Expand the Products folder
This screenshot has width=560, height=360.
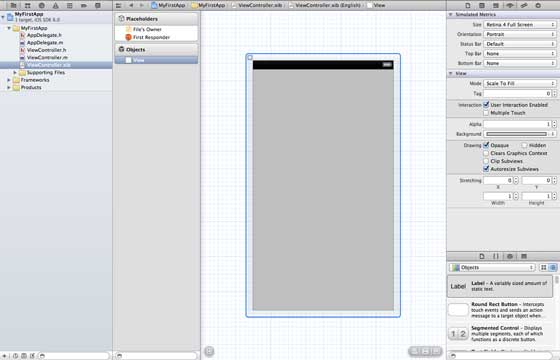9,88
